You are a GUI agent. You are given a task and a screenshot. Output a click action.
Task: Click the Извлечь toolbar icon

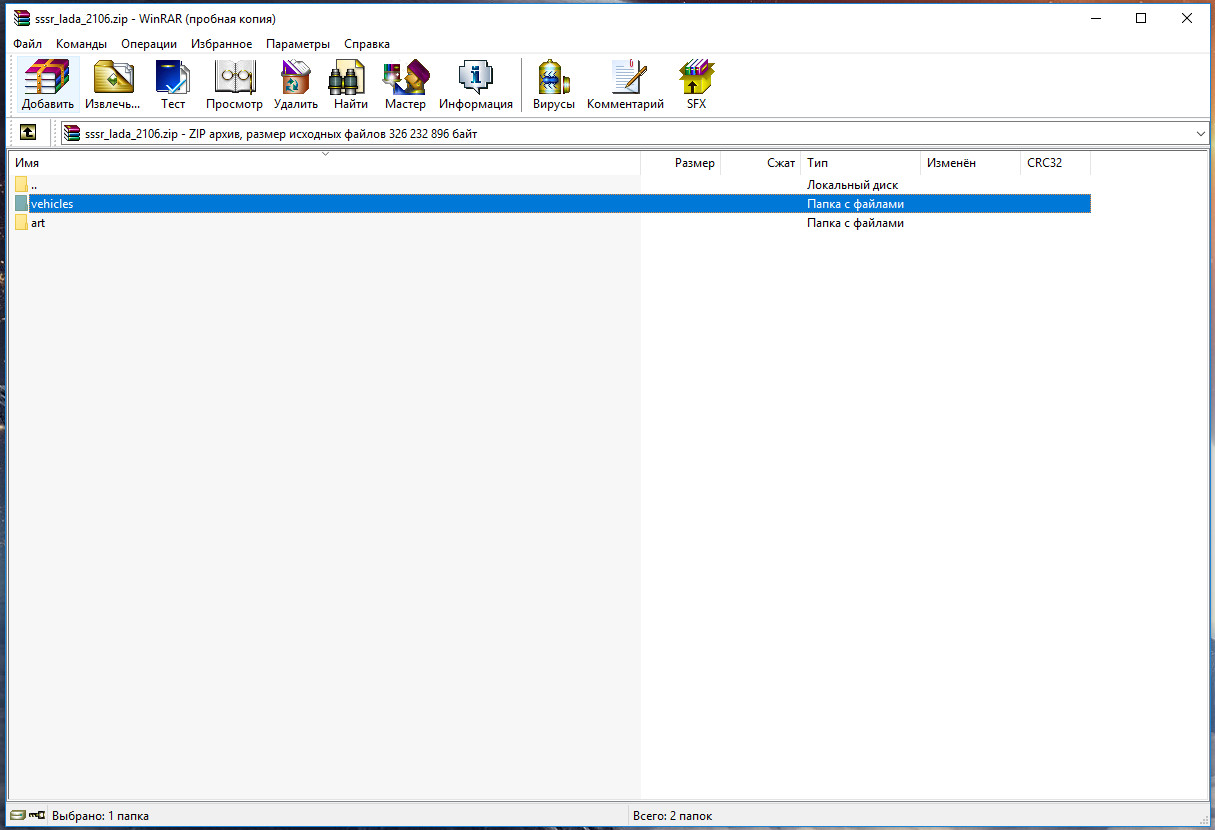pos(113,85)
